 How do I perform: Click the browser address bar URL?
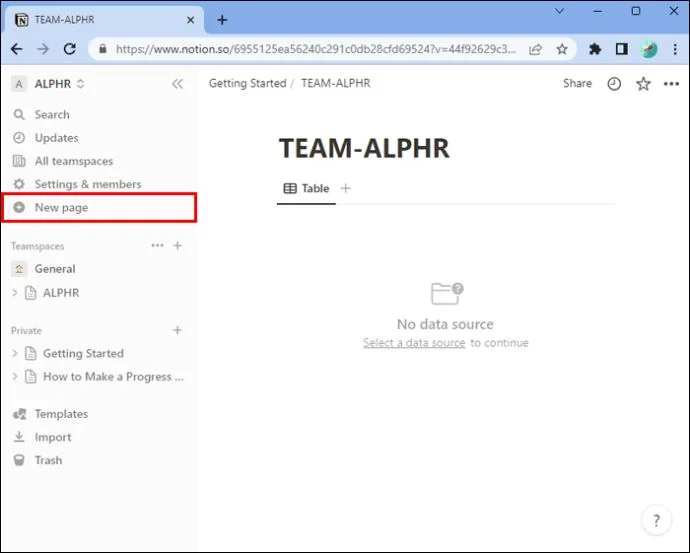point(316,49)
